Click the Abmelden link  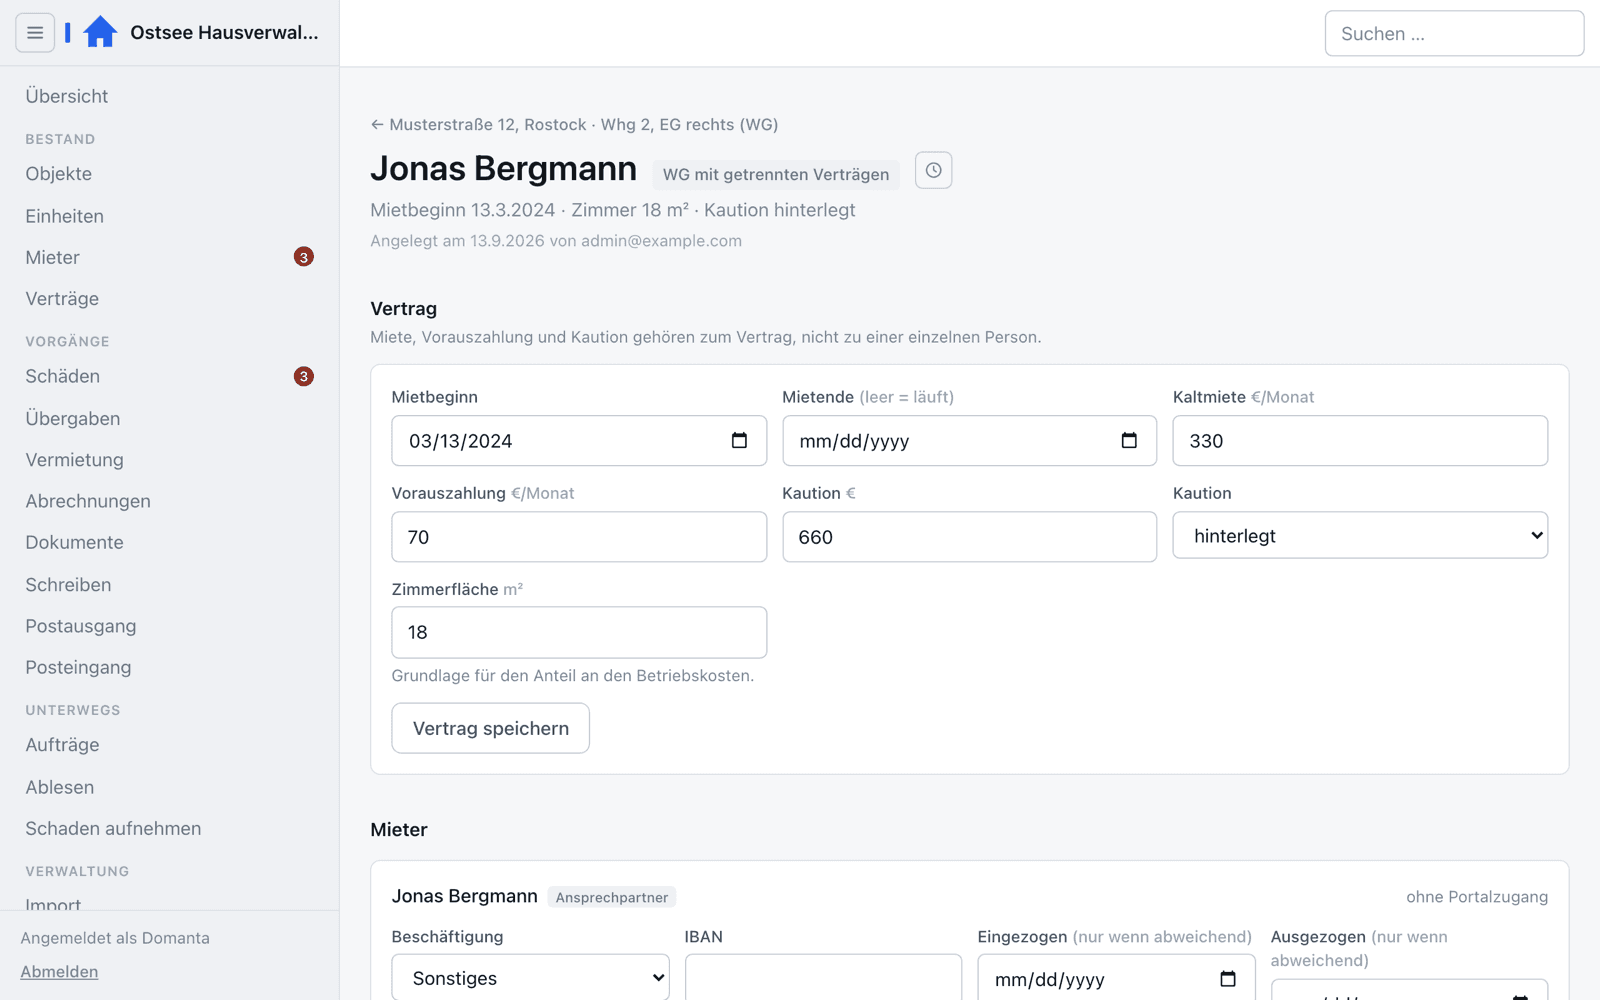pyautogui.click(x=59, y=972)
